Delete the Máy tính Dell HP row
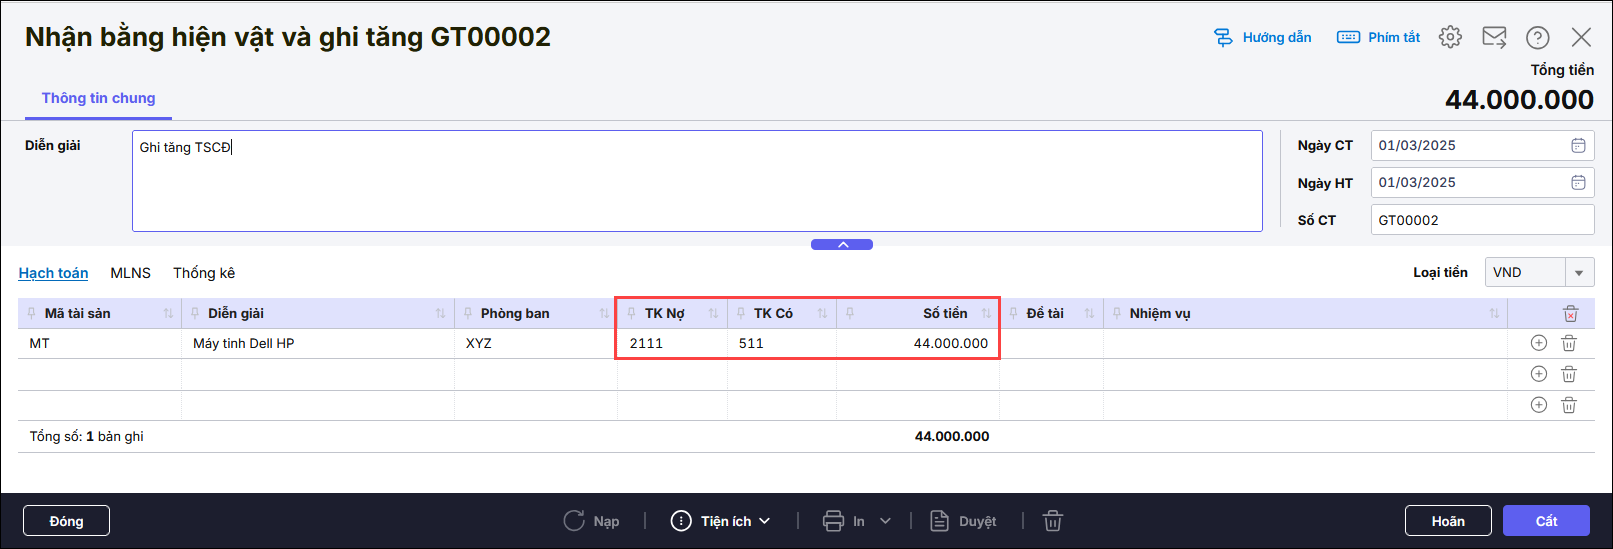 coord(1569,343)
